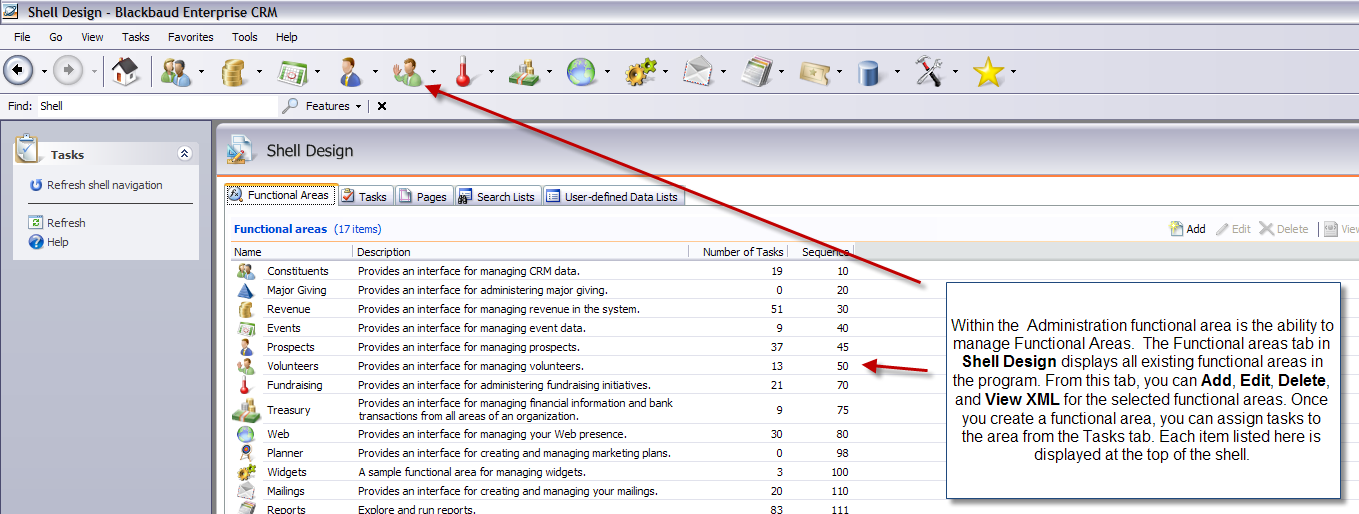This screenshot has height=514, width=1359.
Task: Click Refresh shell navigation link
Action: [x=104, y=185]
